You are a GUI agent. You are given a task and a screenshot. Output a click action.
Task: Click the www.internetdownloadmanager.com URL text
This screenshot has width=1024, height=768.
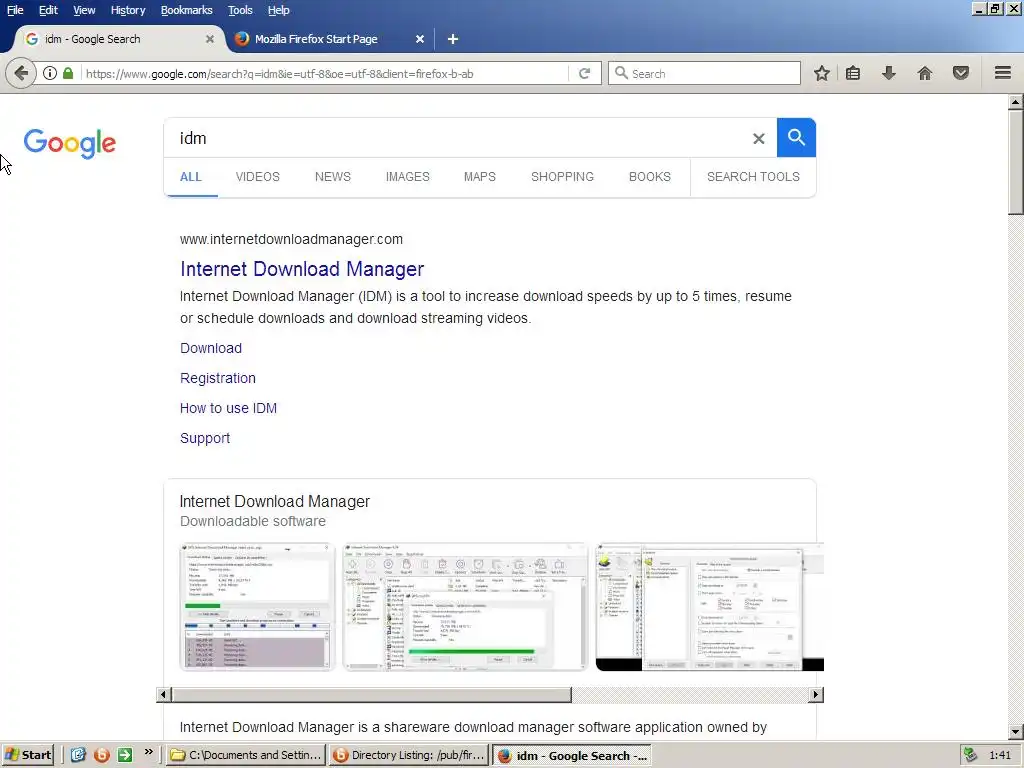(291, 239)
